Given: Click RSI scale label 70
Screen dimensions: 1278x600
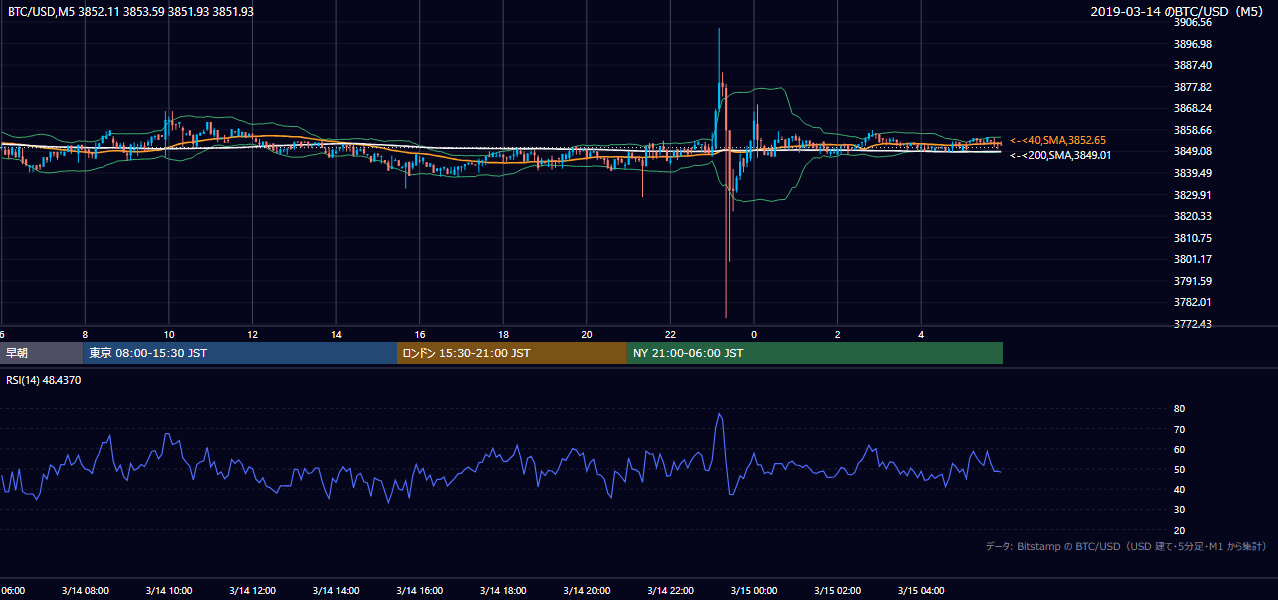Looking at the screenshot, I should click(1180, 429).
